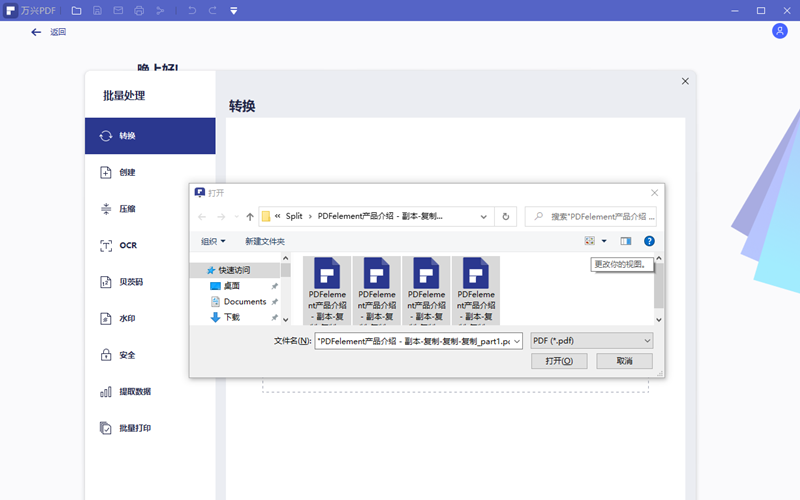Expand the address path history dropdown
Image resolution: width=800 pixels, height=500 pixels.
tap(484, 216)
